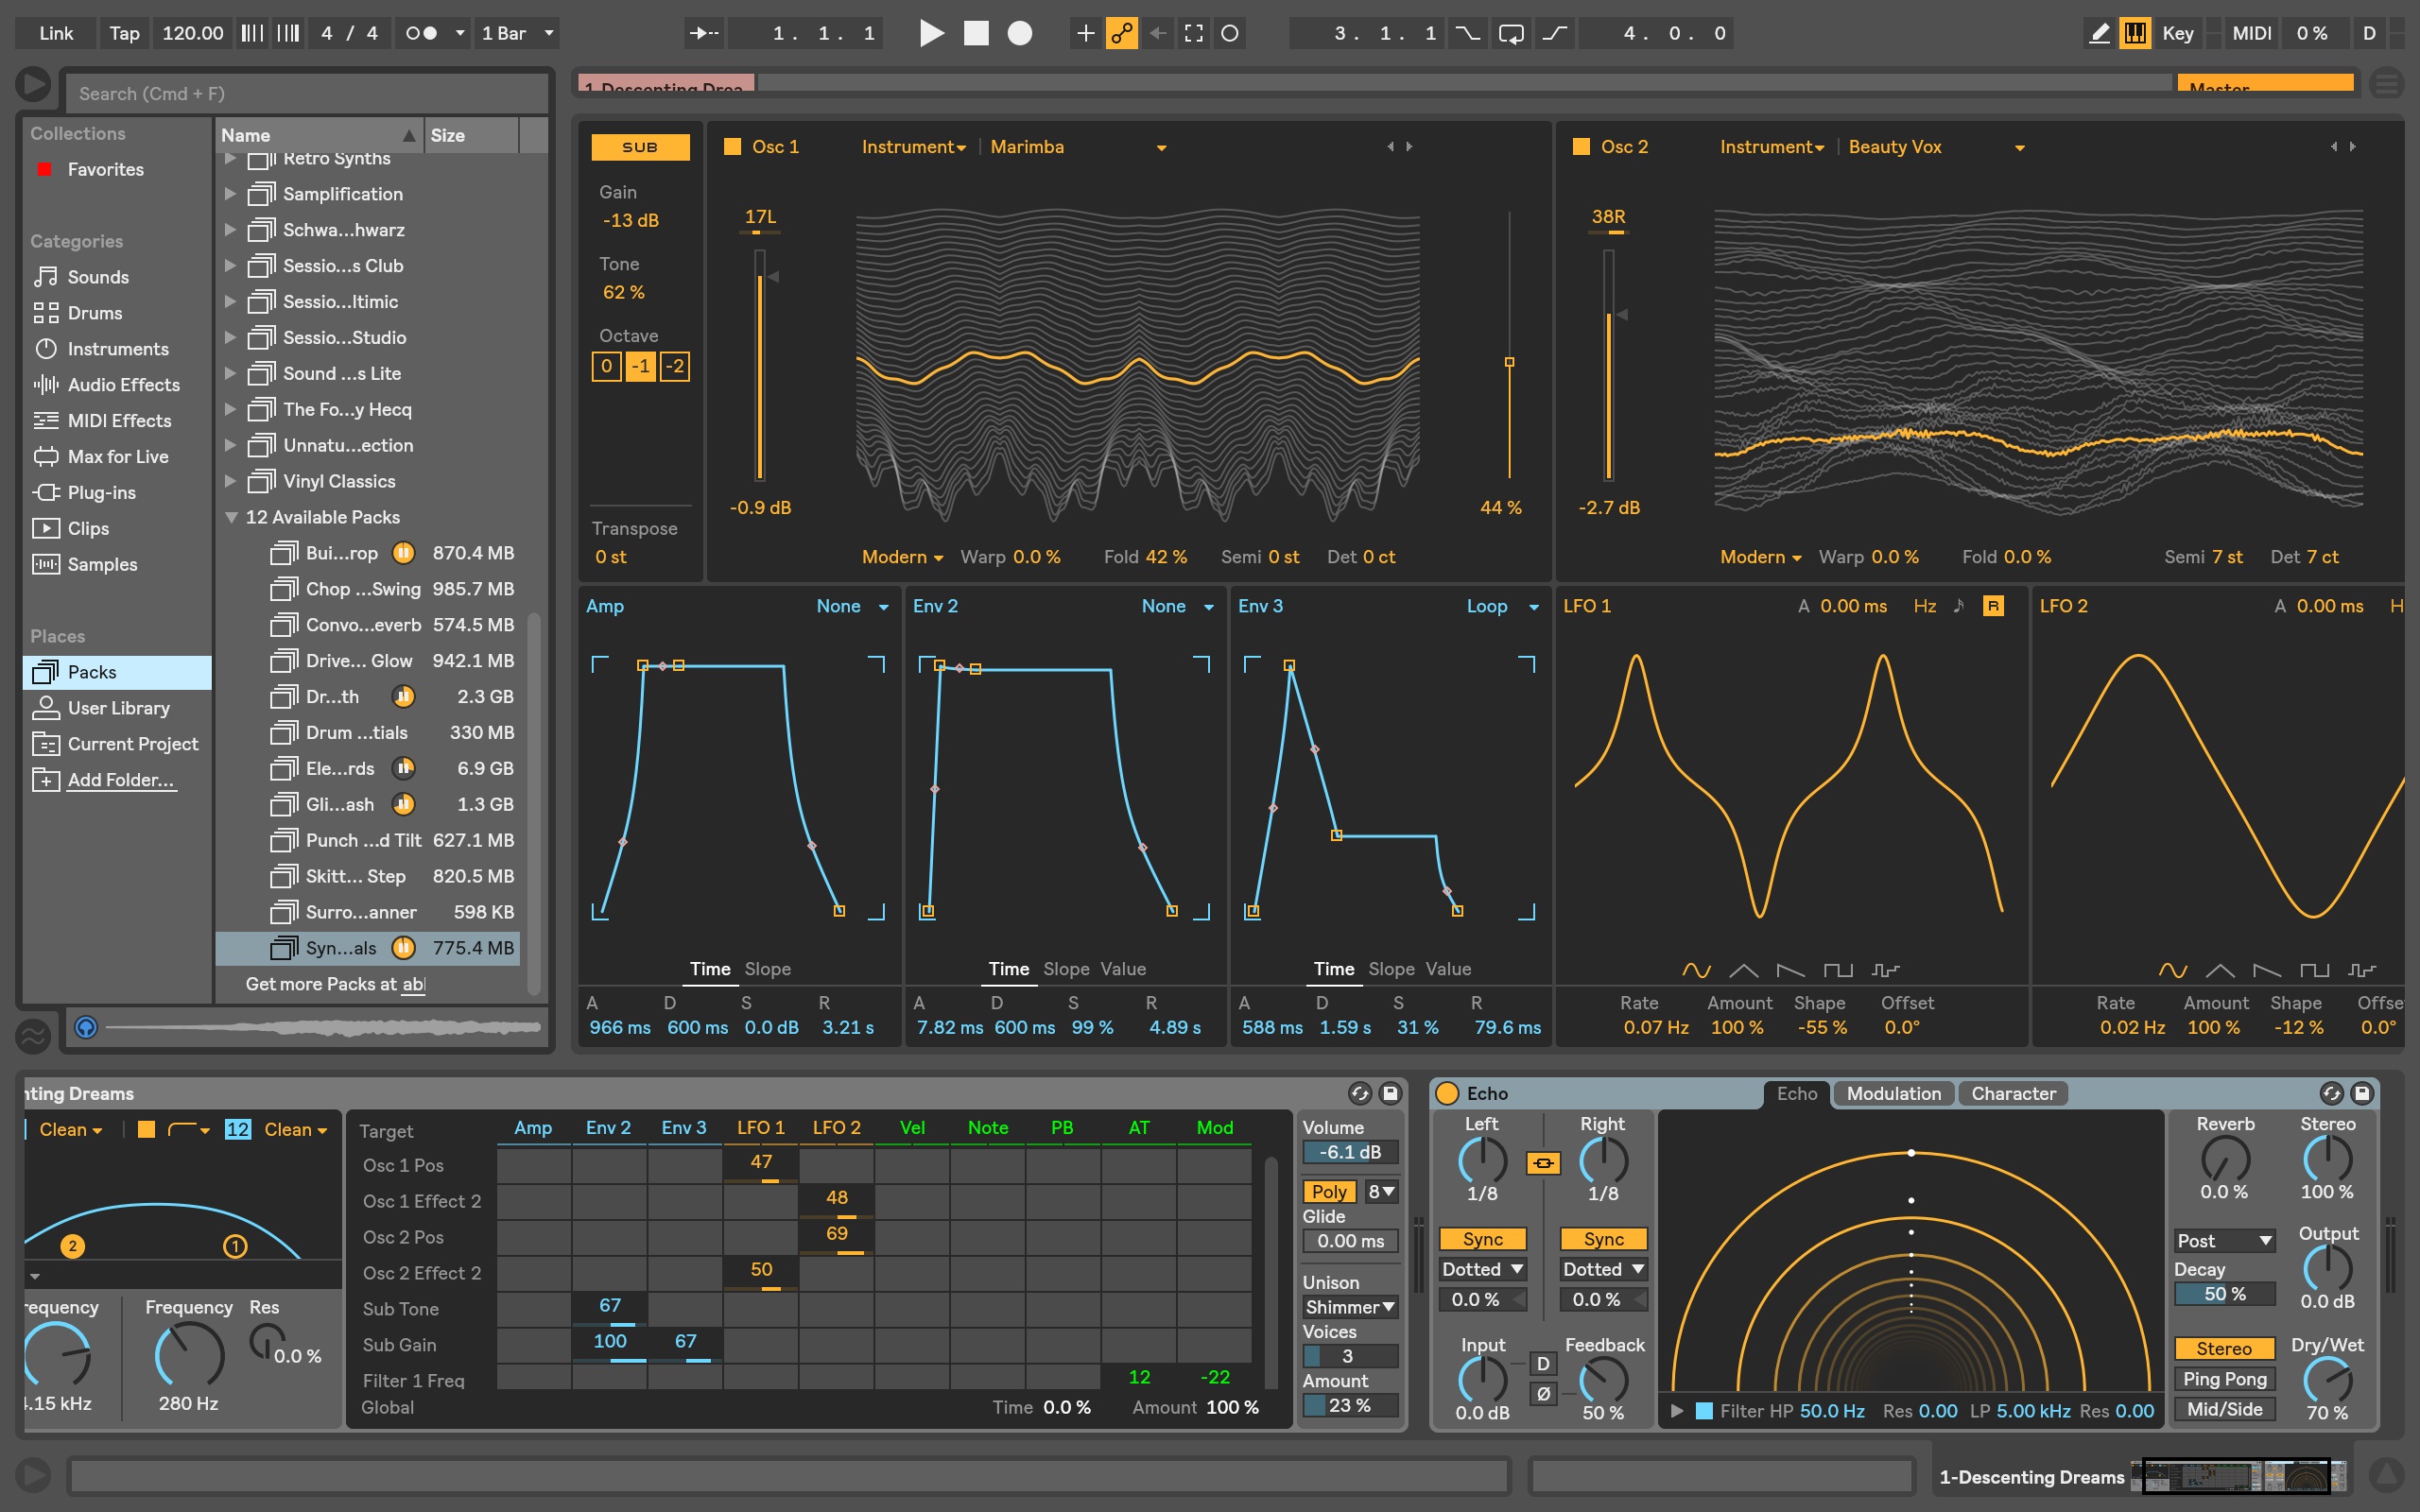Image resolution: width=2420 pixels, height=1512 pixels.
Task: Toggle computer MIDI keyboard icon
Action: pos(2135,33)
